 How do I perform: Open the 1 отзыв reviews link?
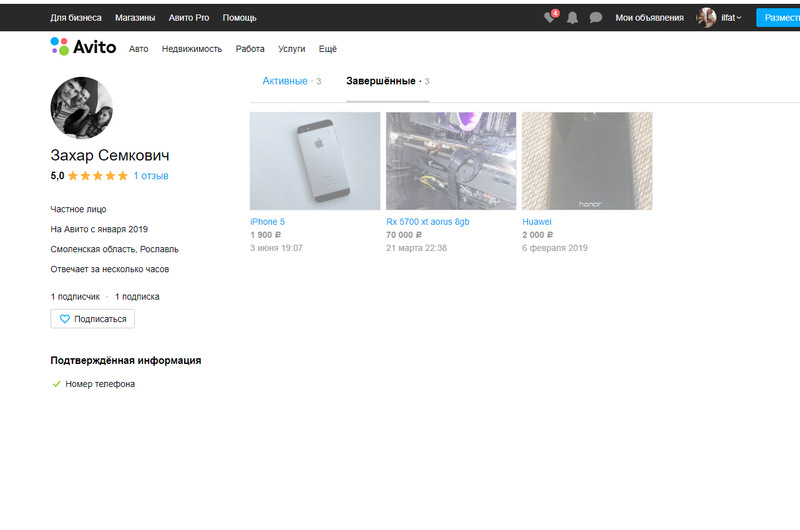(x=150, y=176)
